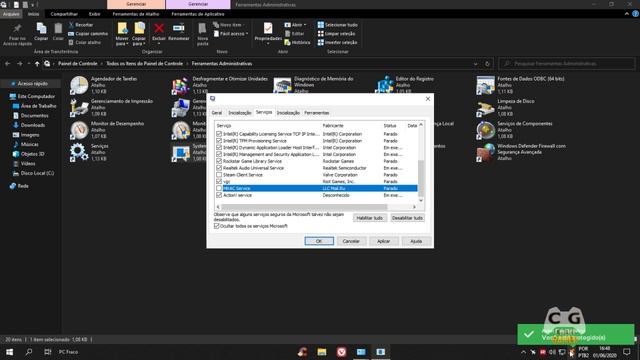Click Selecionar tudo in the ribbon
The width and height of the screenshot is (640, 360).
pos(338,25)
